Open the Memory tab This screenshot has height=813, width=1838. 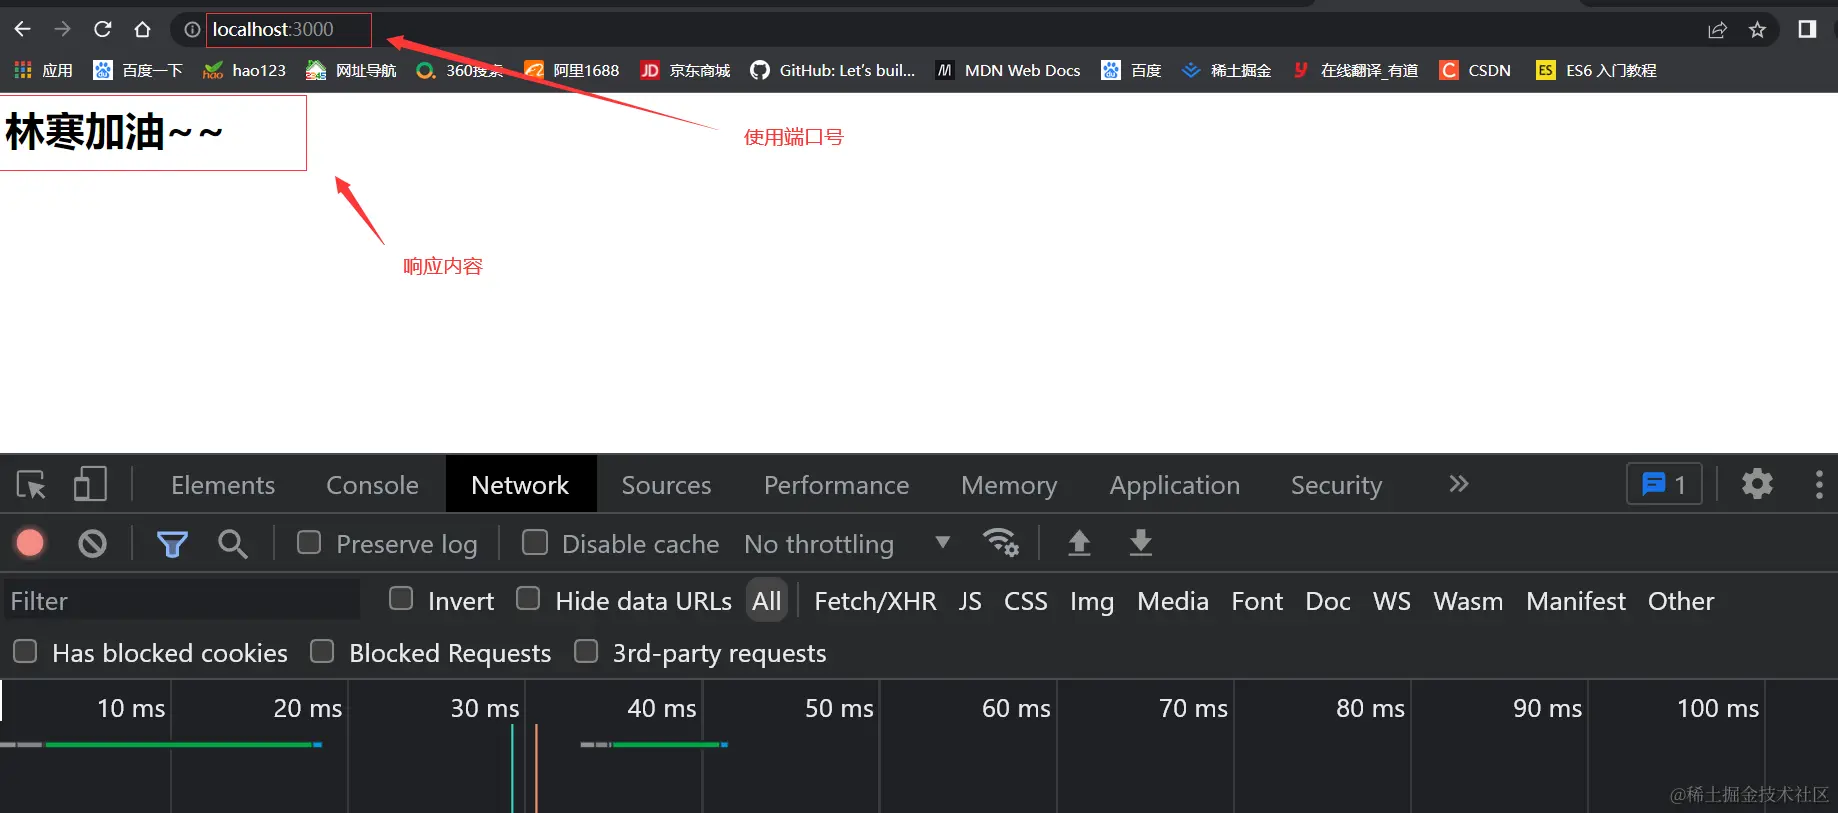click(x=1009, y=485)
